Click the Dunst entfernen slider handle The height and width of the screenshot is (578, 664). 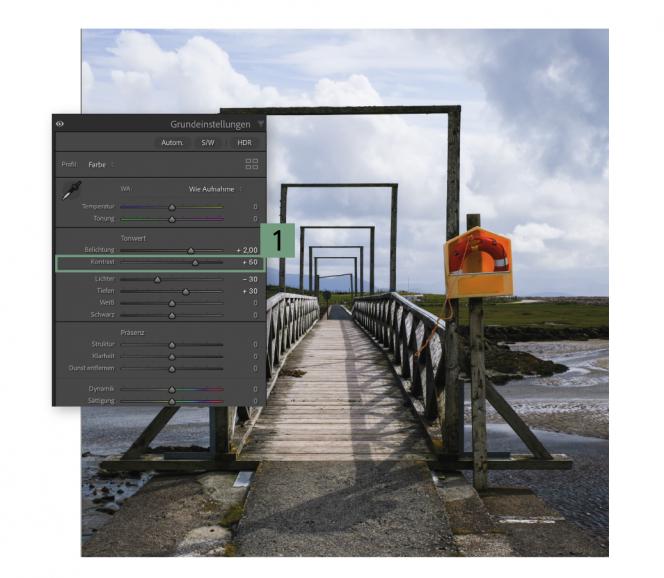[x=172, y=367]
